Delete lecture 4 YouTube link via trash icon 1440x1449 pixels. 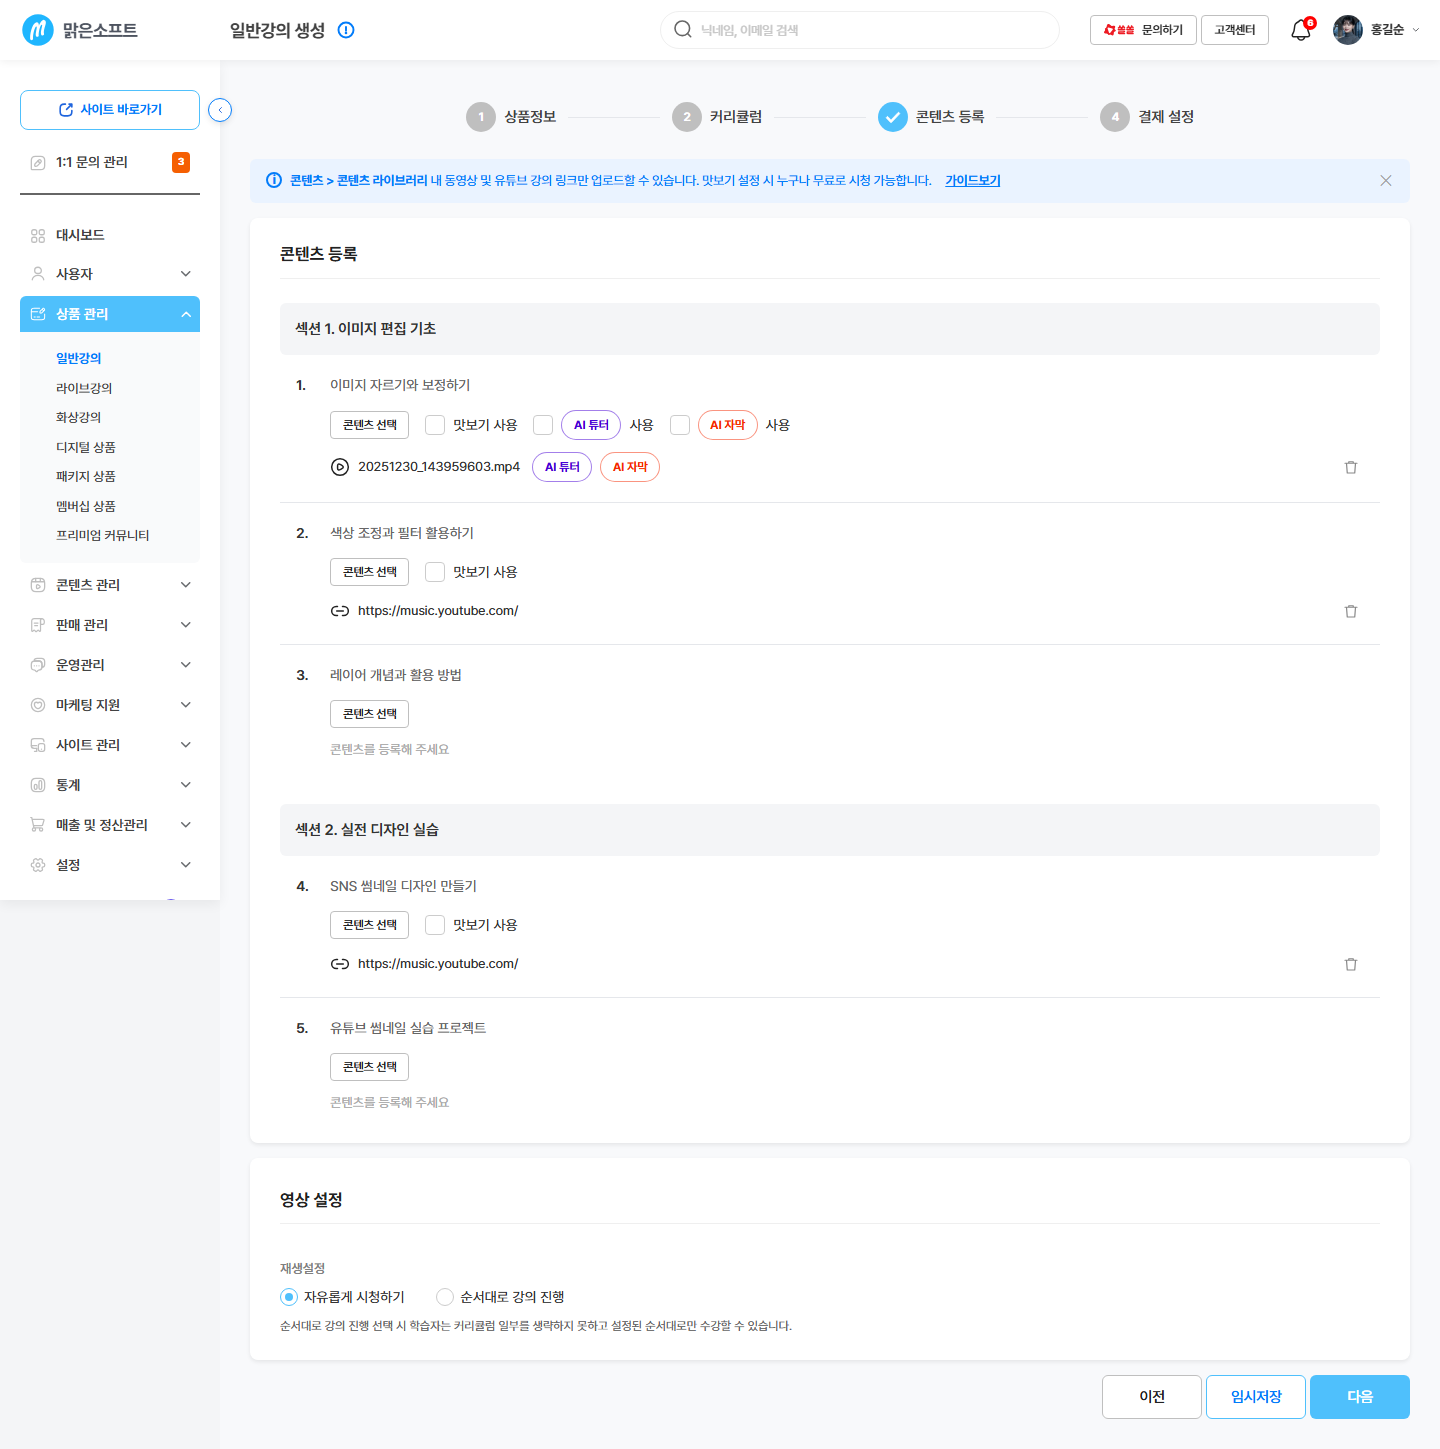coord(1351,964)
